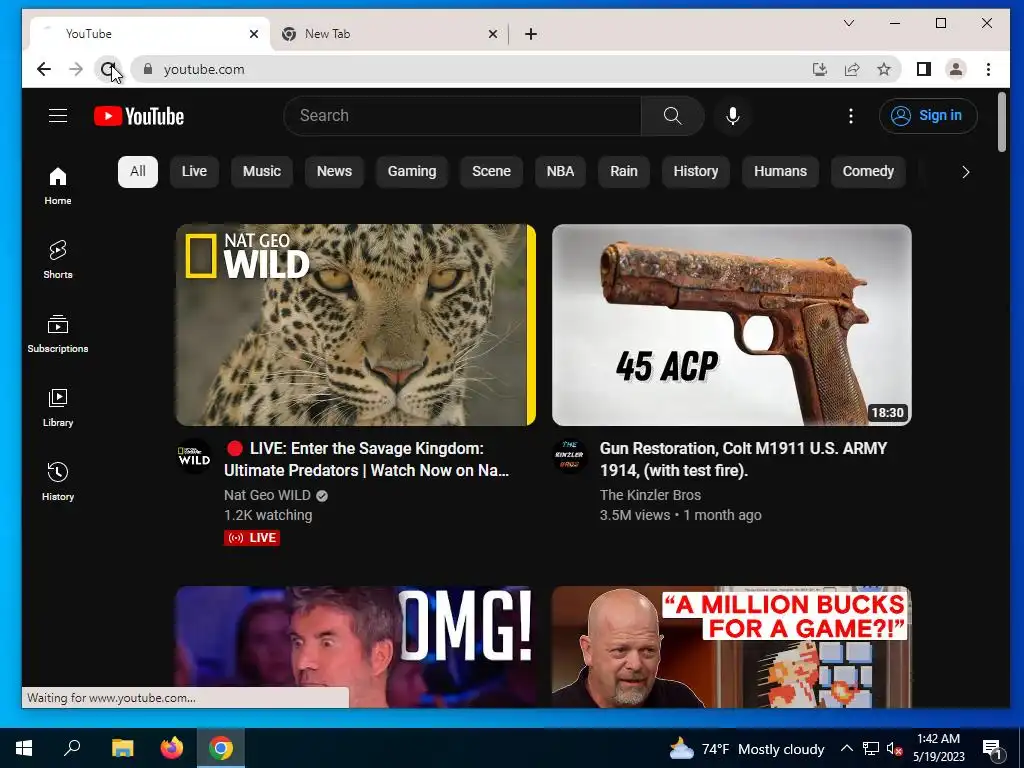The width and height of the screenshot is (1024, 768).
Task: Click install YouTube app icon in address bar
Action: click(x=820, y=69)
